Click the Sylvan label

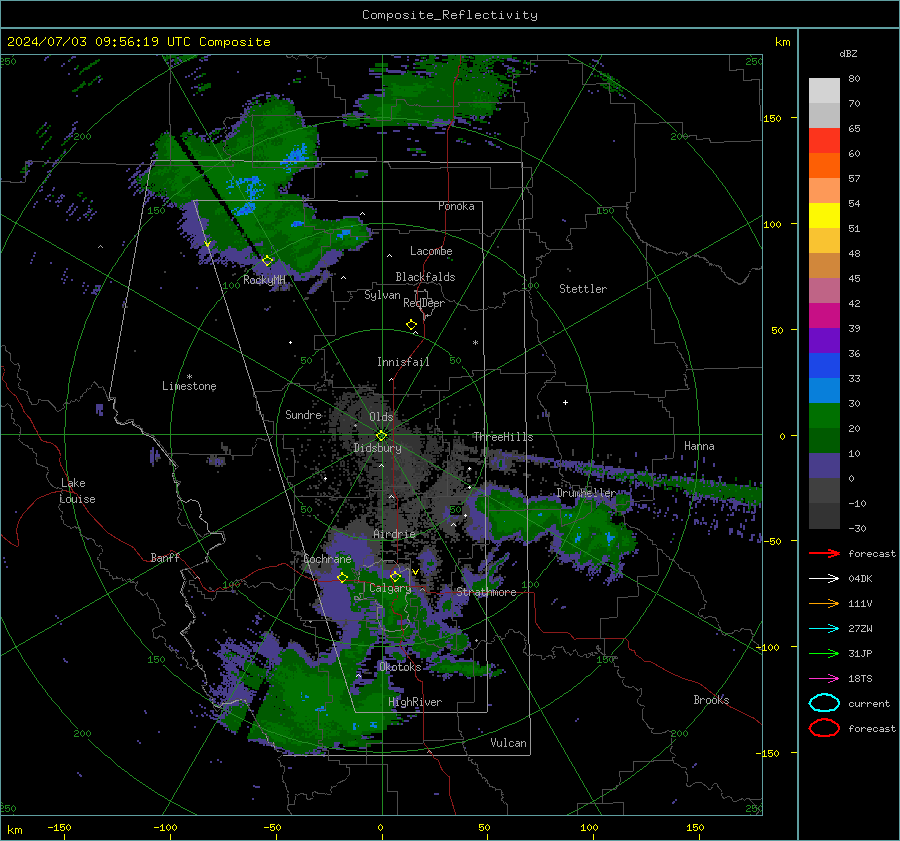pos(382,295)
